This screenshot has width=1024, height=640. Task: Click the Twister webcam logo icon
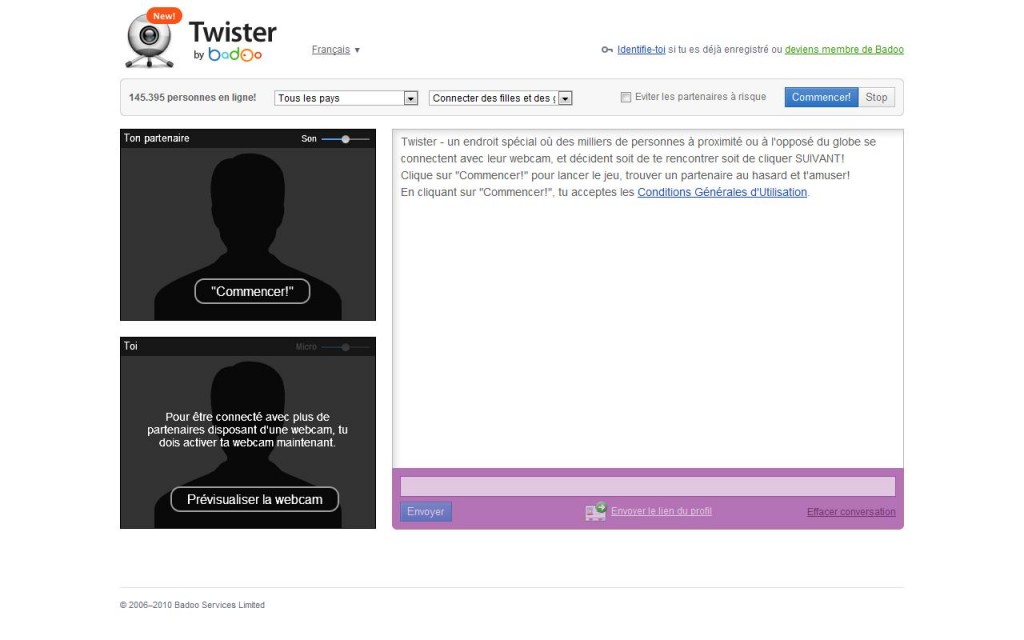(150, 40)
